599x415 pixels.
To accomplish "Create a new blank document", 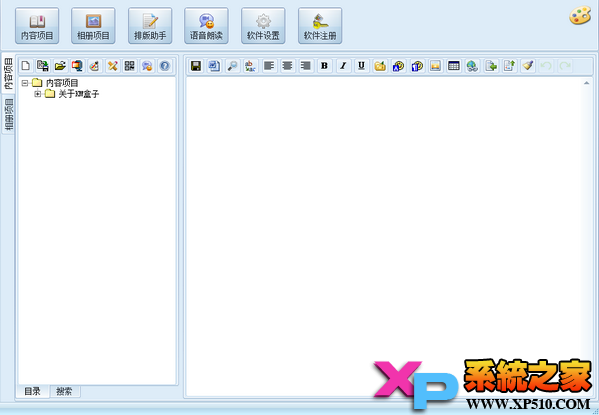I will [26, 66].
